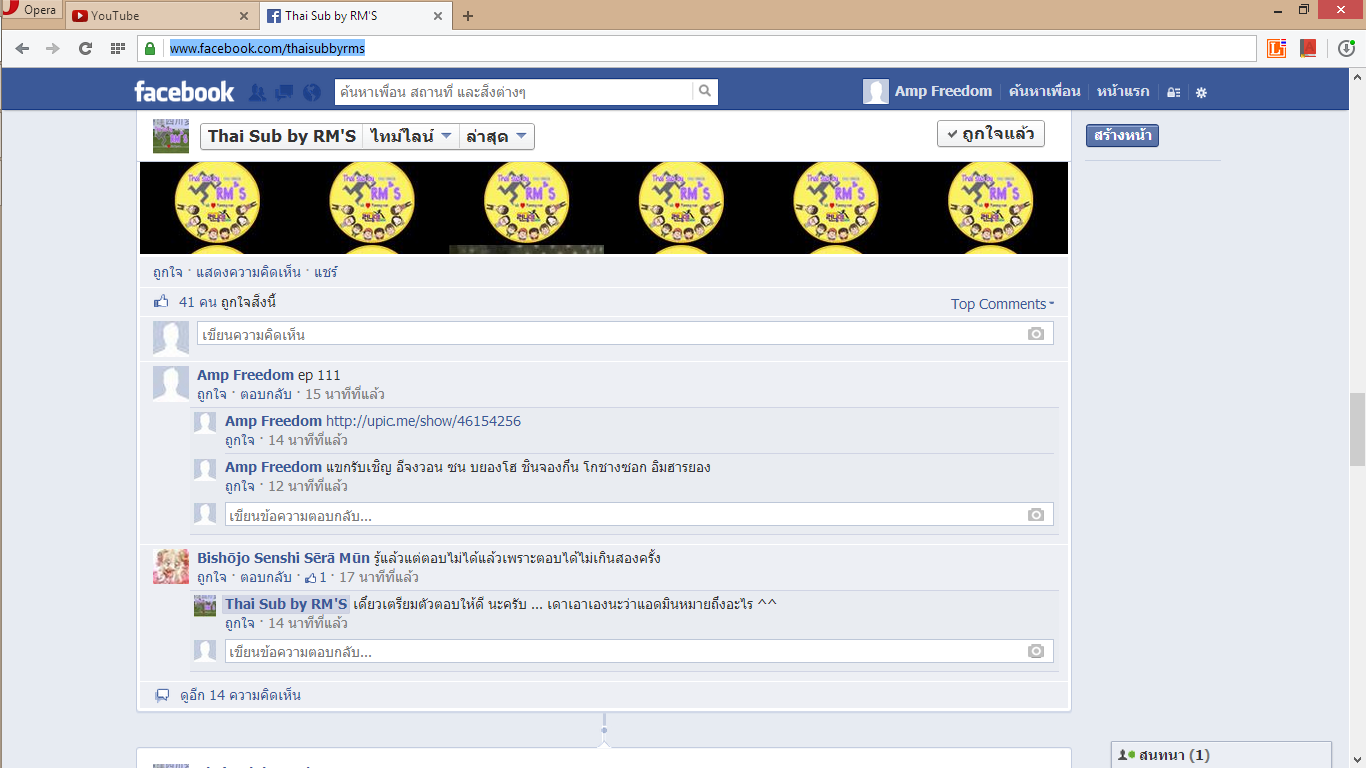Open the account settings gear menu
The image size is (1366, 768).
[1201, 92]
